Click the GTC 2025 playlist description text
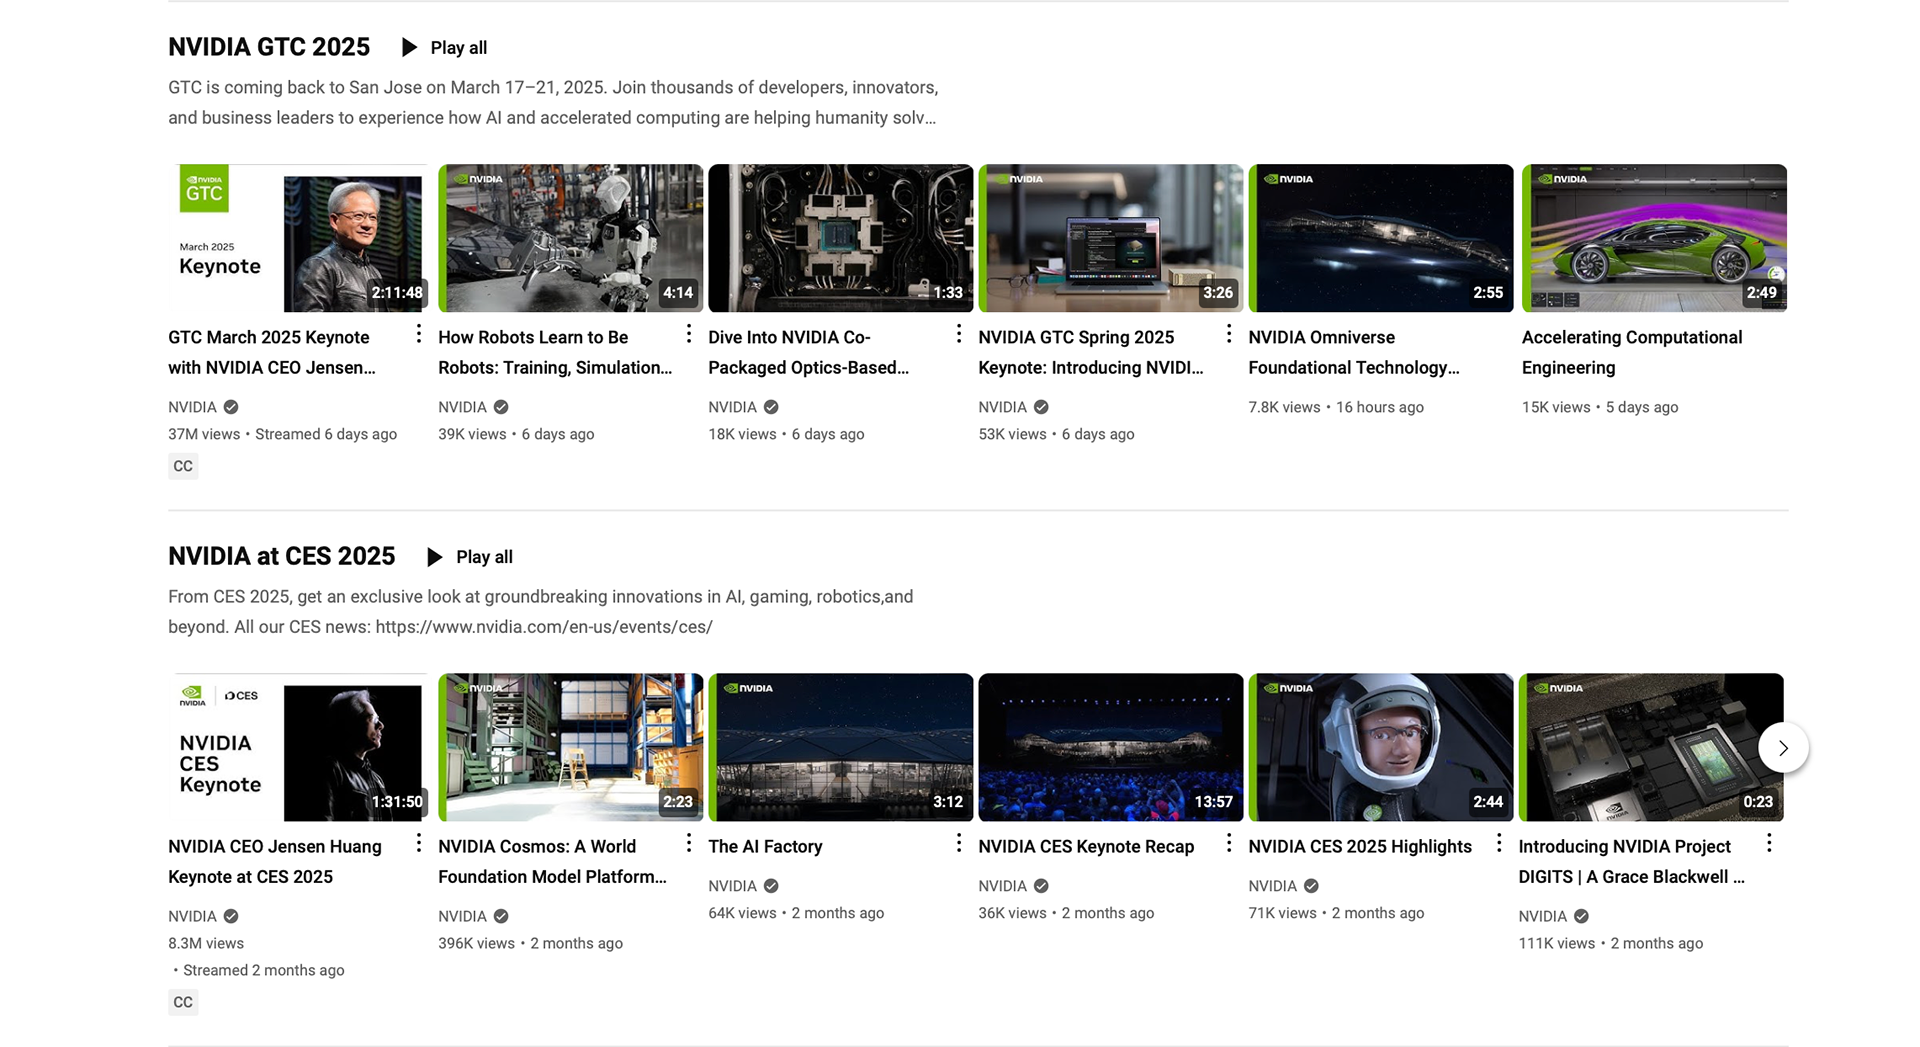The width and height of the screenshot is (1920, 1047). [553, 102]
